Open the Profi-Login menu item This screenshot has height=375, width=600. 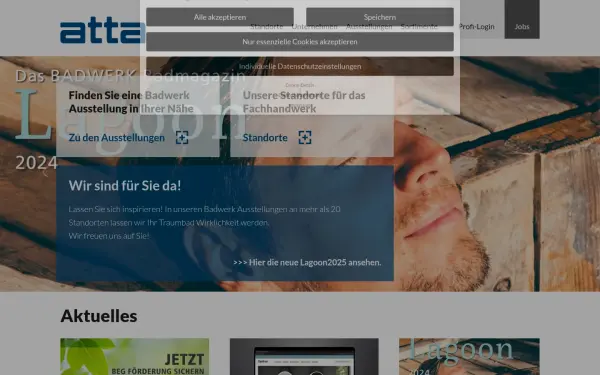[476, 26]
